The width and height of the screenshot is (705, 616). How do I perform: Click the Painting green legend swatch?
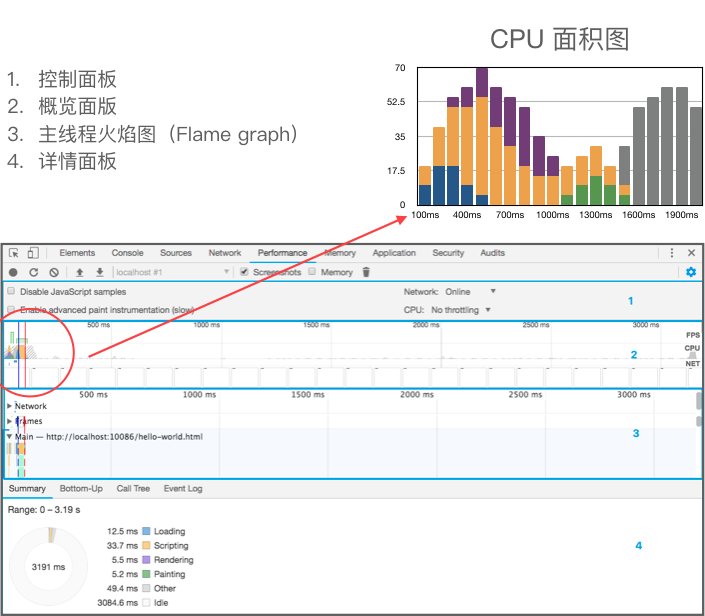click(x=146, y=574)
